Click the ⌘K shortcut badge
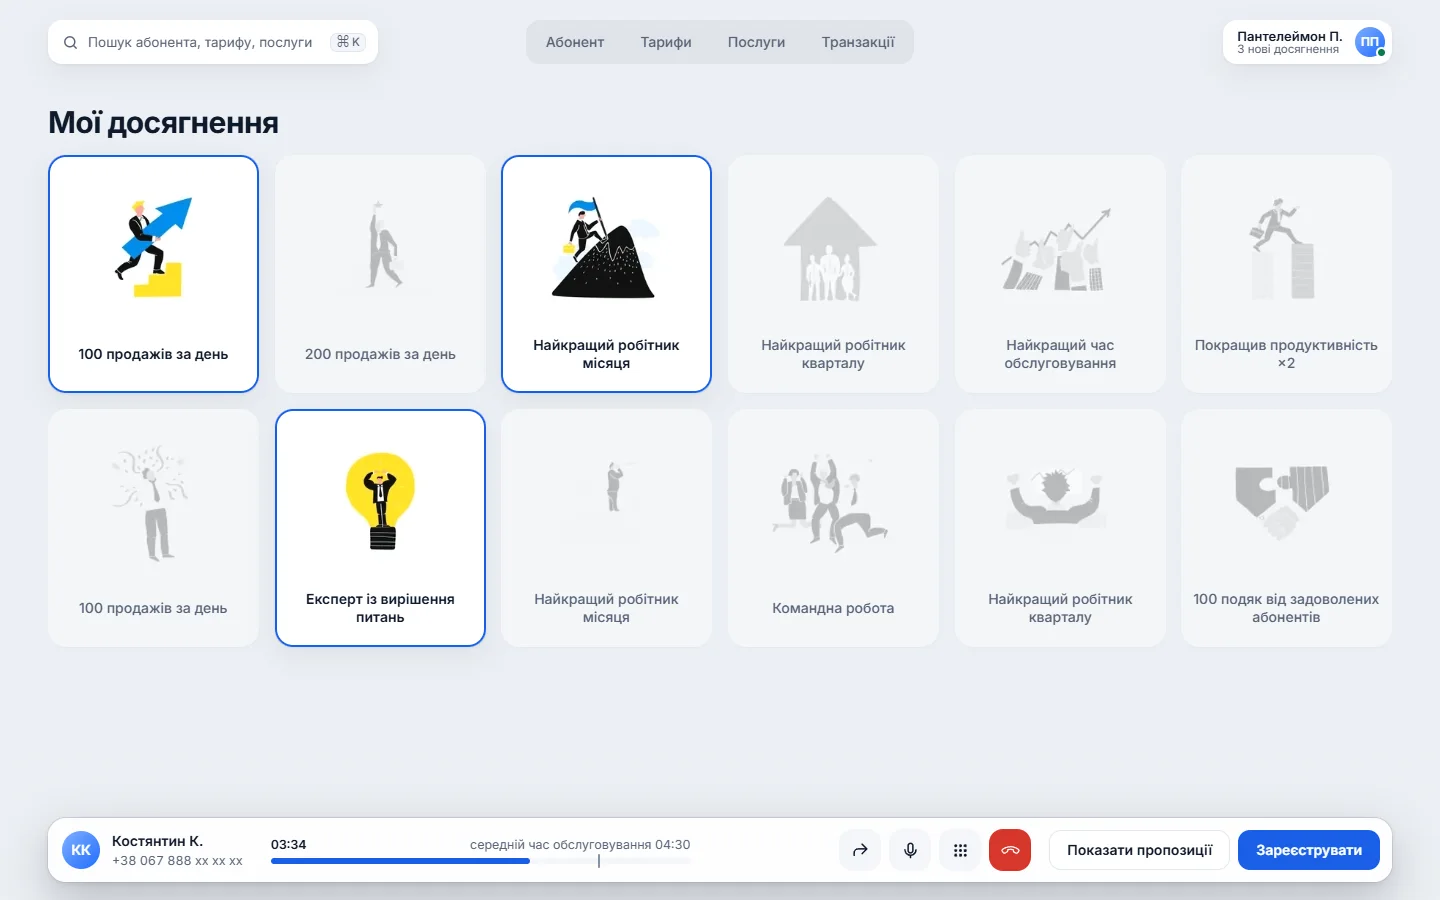Screen dimensions: 1440x900 click(x=348, y=42)
